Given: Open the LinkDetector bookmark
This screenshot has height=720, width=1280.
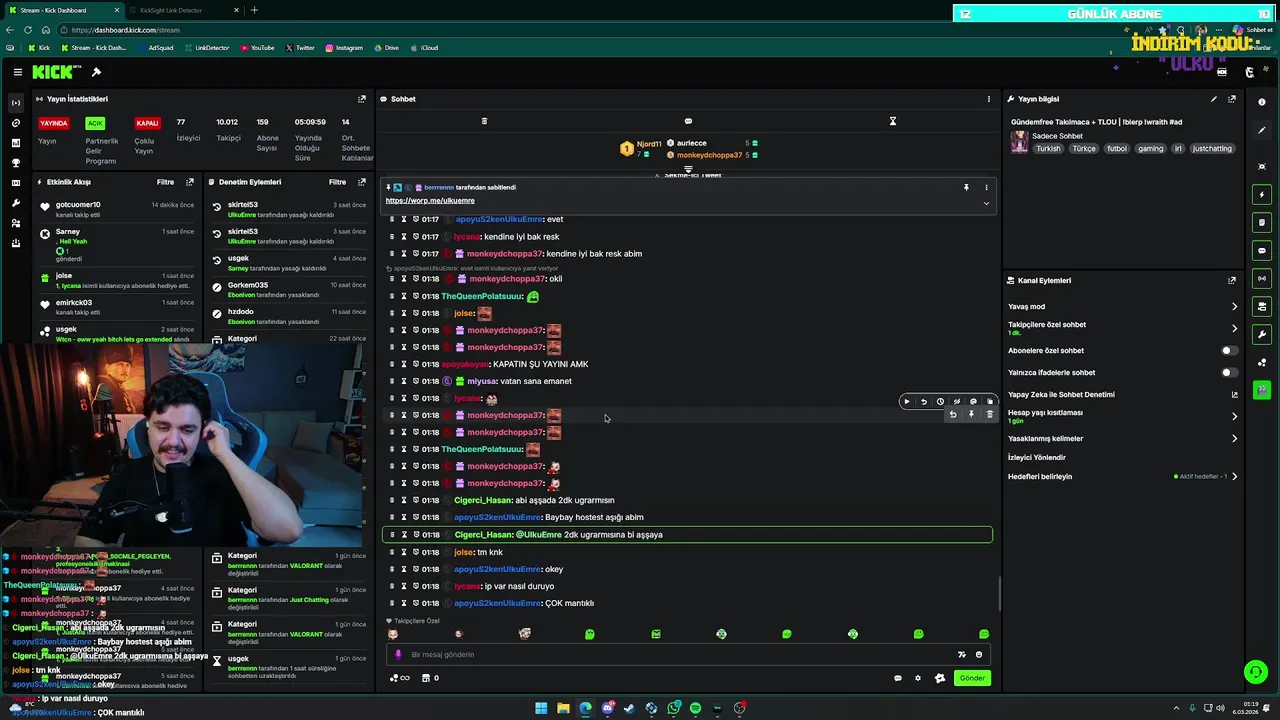Looking at the screenshot, I should click(206, 48).
